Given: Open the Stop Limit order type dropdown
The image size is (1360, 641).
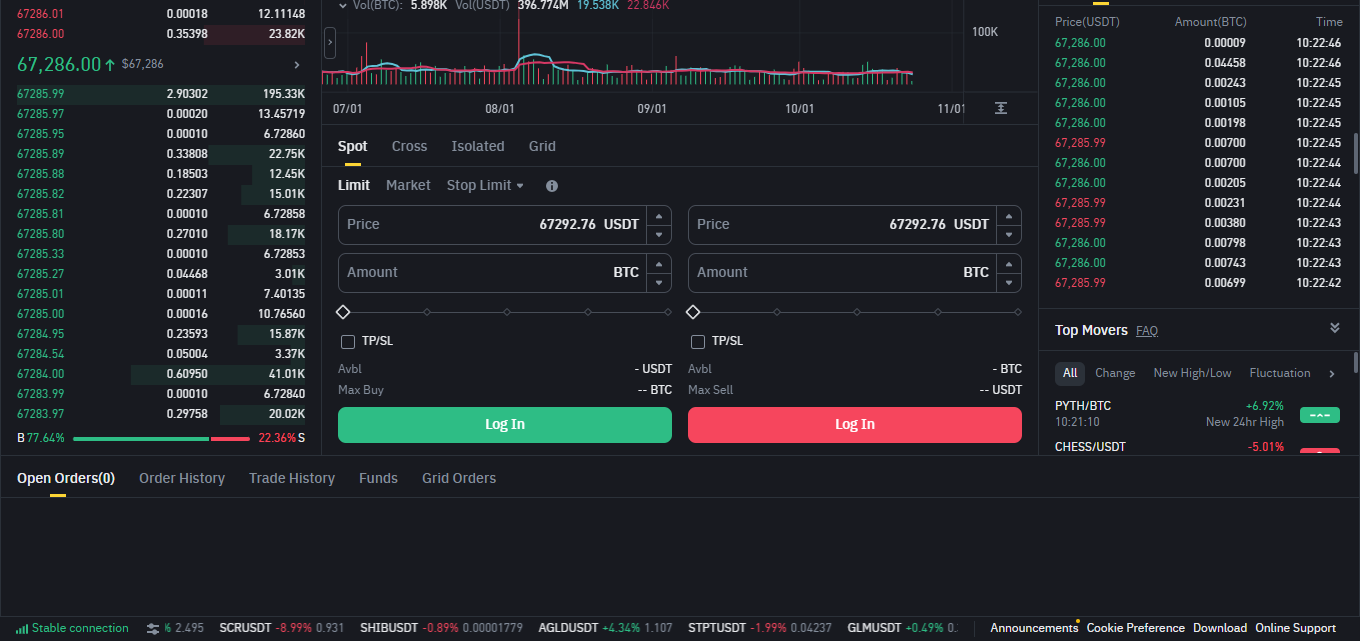Looking at the screenshot, I should pyautogui.click(x=485, y=185).
